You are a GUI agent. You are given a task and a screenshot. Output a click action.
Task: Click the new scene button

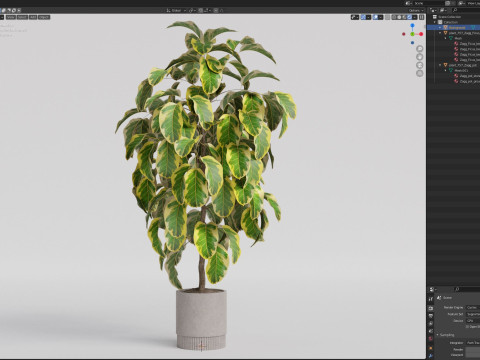pos(448,3)
